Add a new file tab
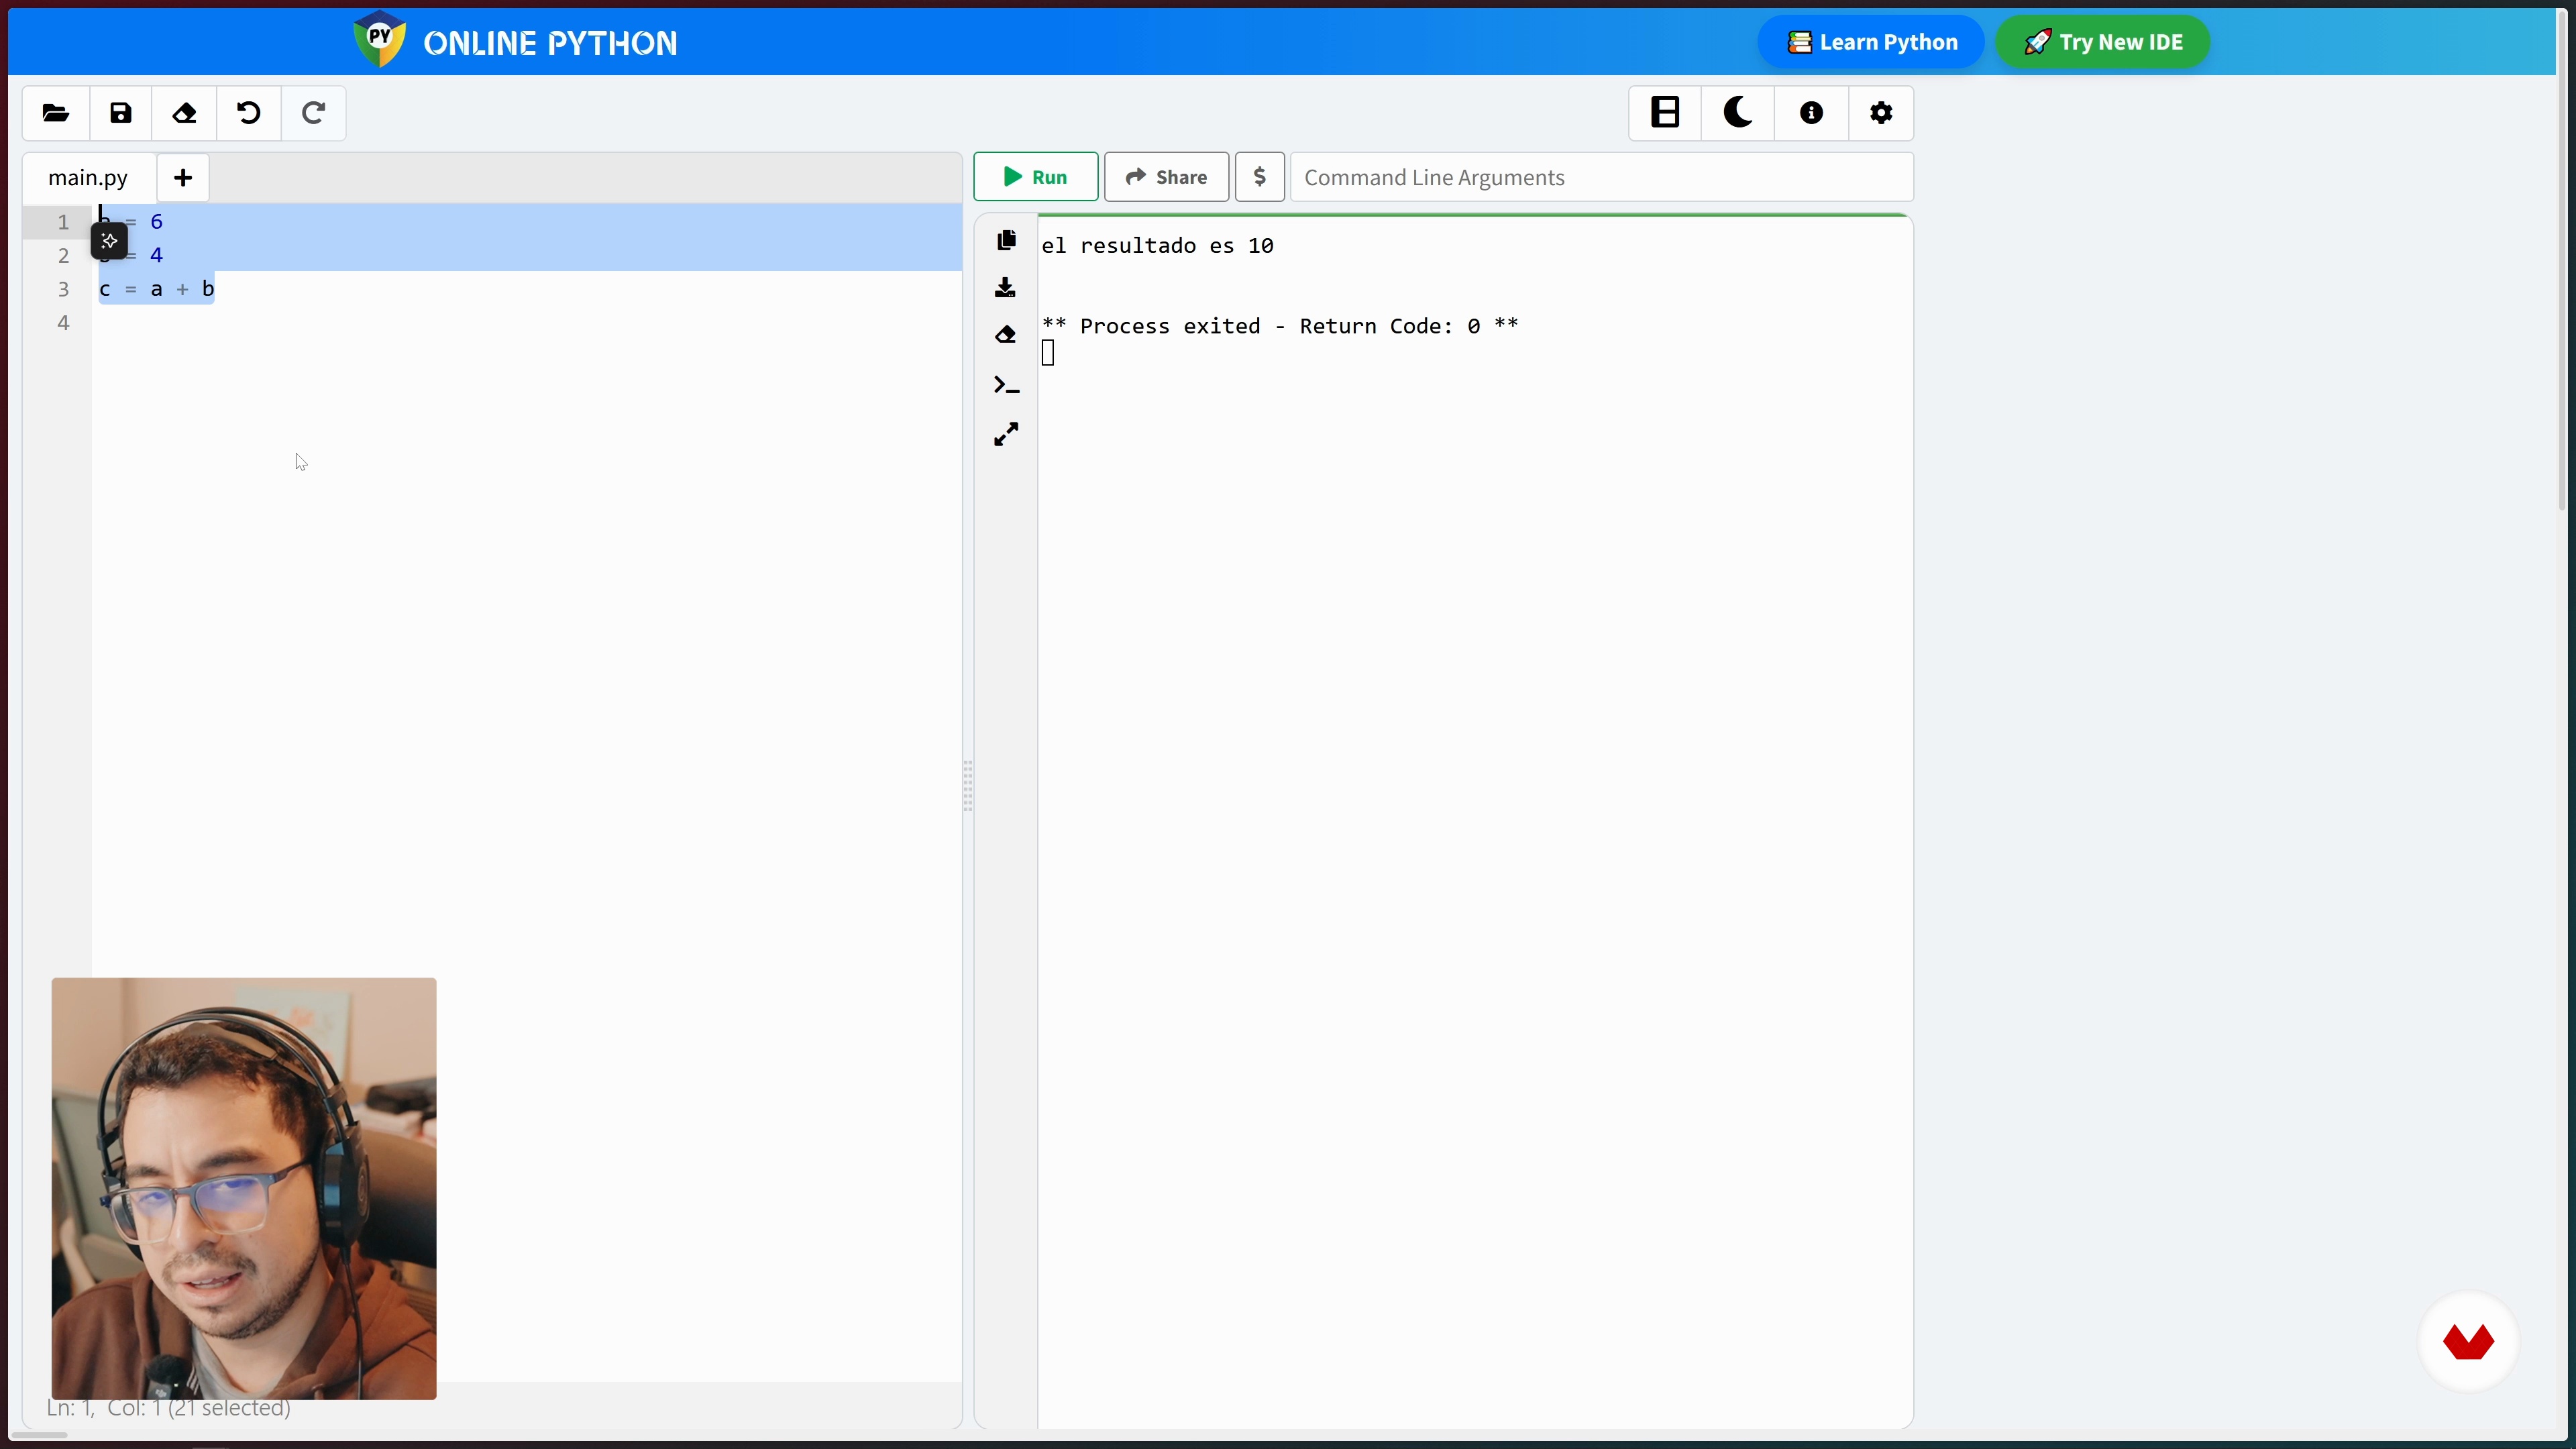 [183, 178]
